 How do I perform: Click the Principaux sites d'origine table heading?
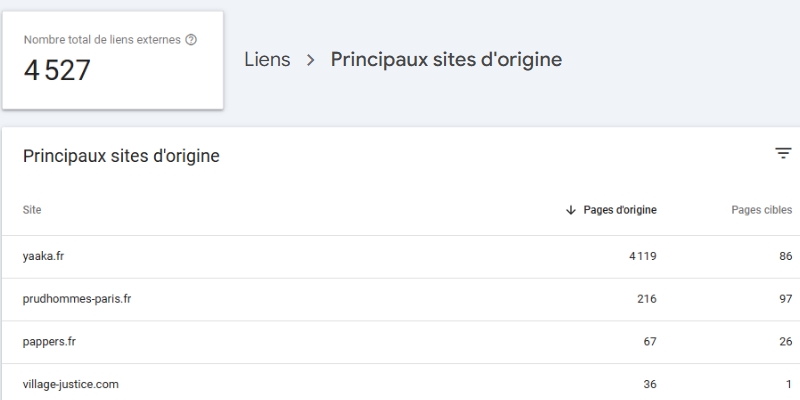(x=121, y=156)
